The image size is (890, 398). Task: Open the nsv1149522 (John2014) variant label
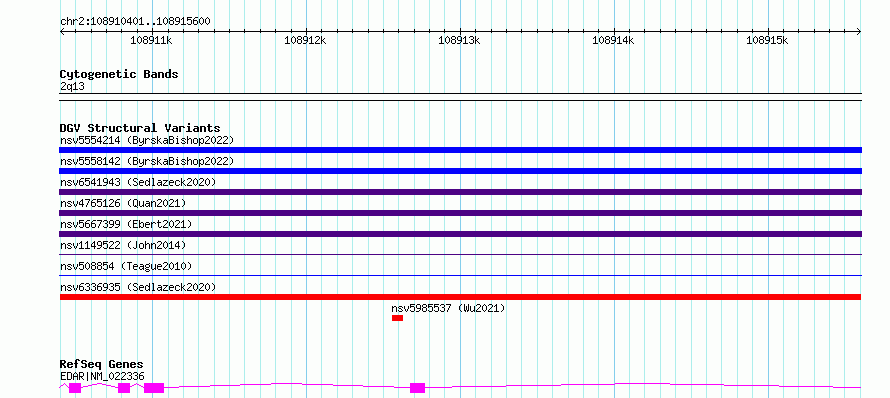123,245
